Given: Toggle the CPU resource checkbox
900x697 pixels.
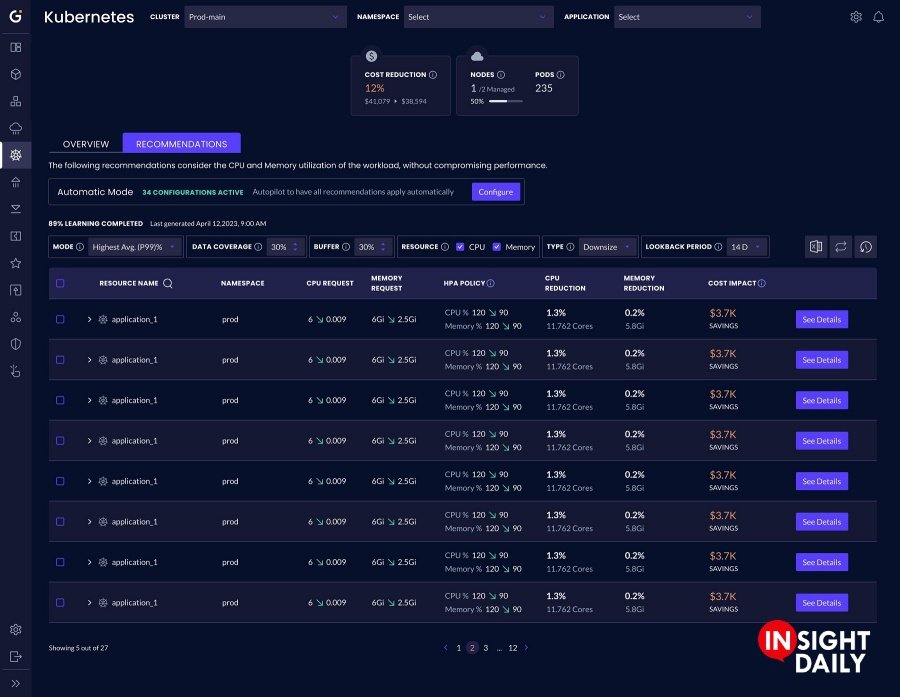Looking at the screenshot, I should (459, 247).
